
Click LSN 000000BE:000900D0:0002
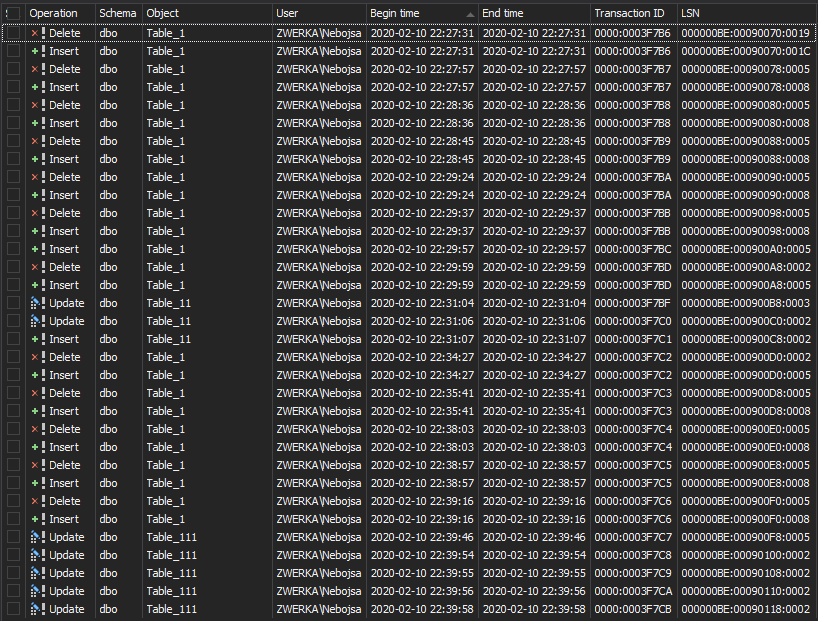coord(745,357)
